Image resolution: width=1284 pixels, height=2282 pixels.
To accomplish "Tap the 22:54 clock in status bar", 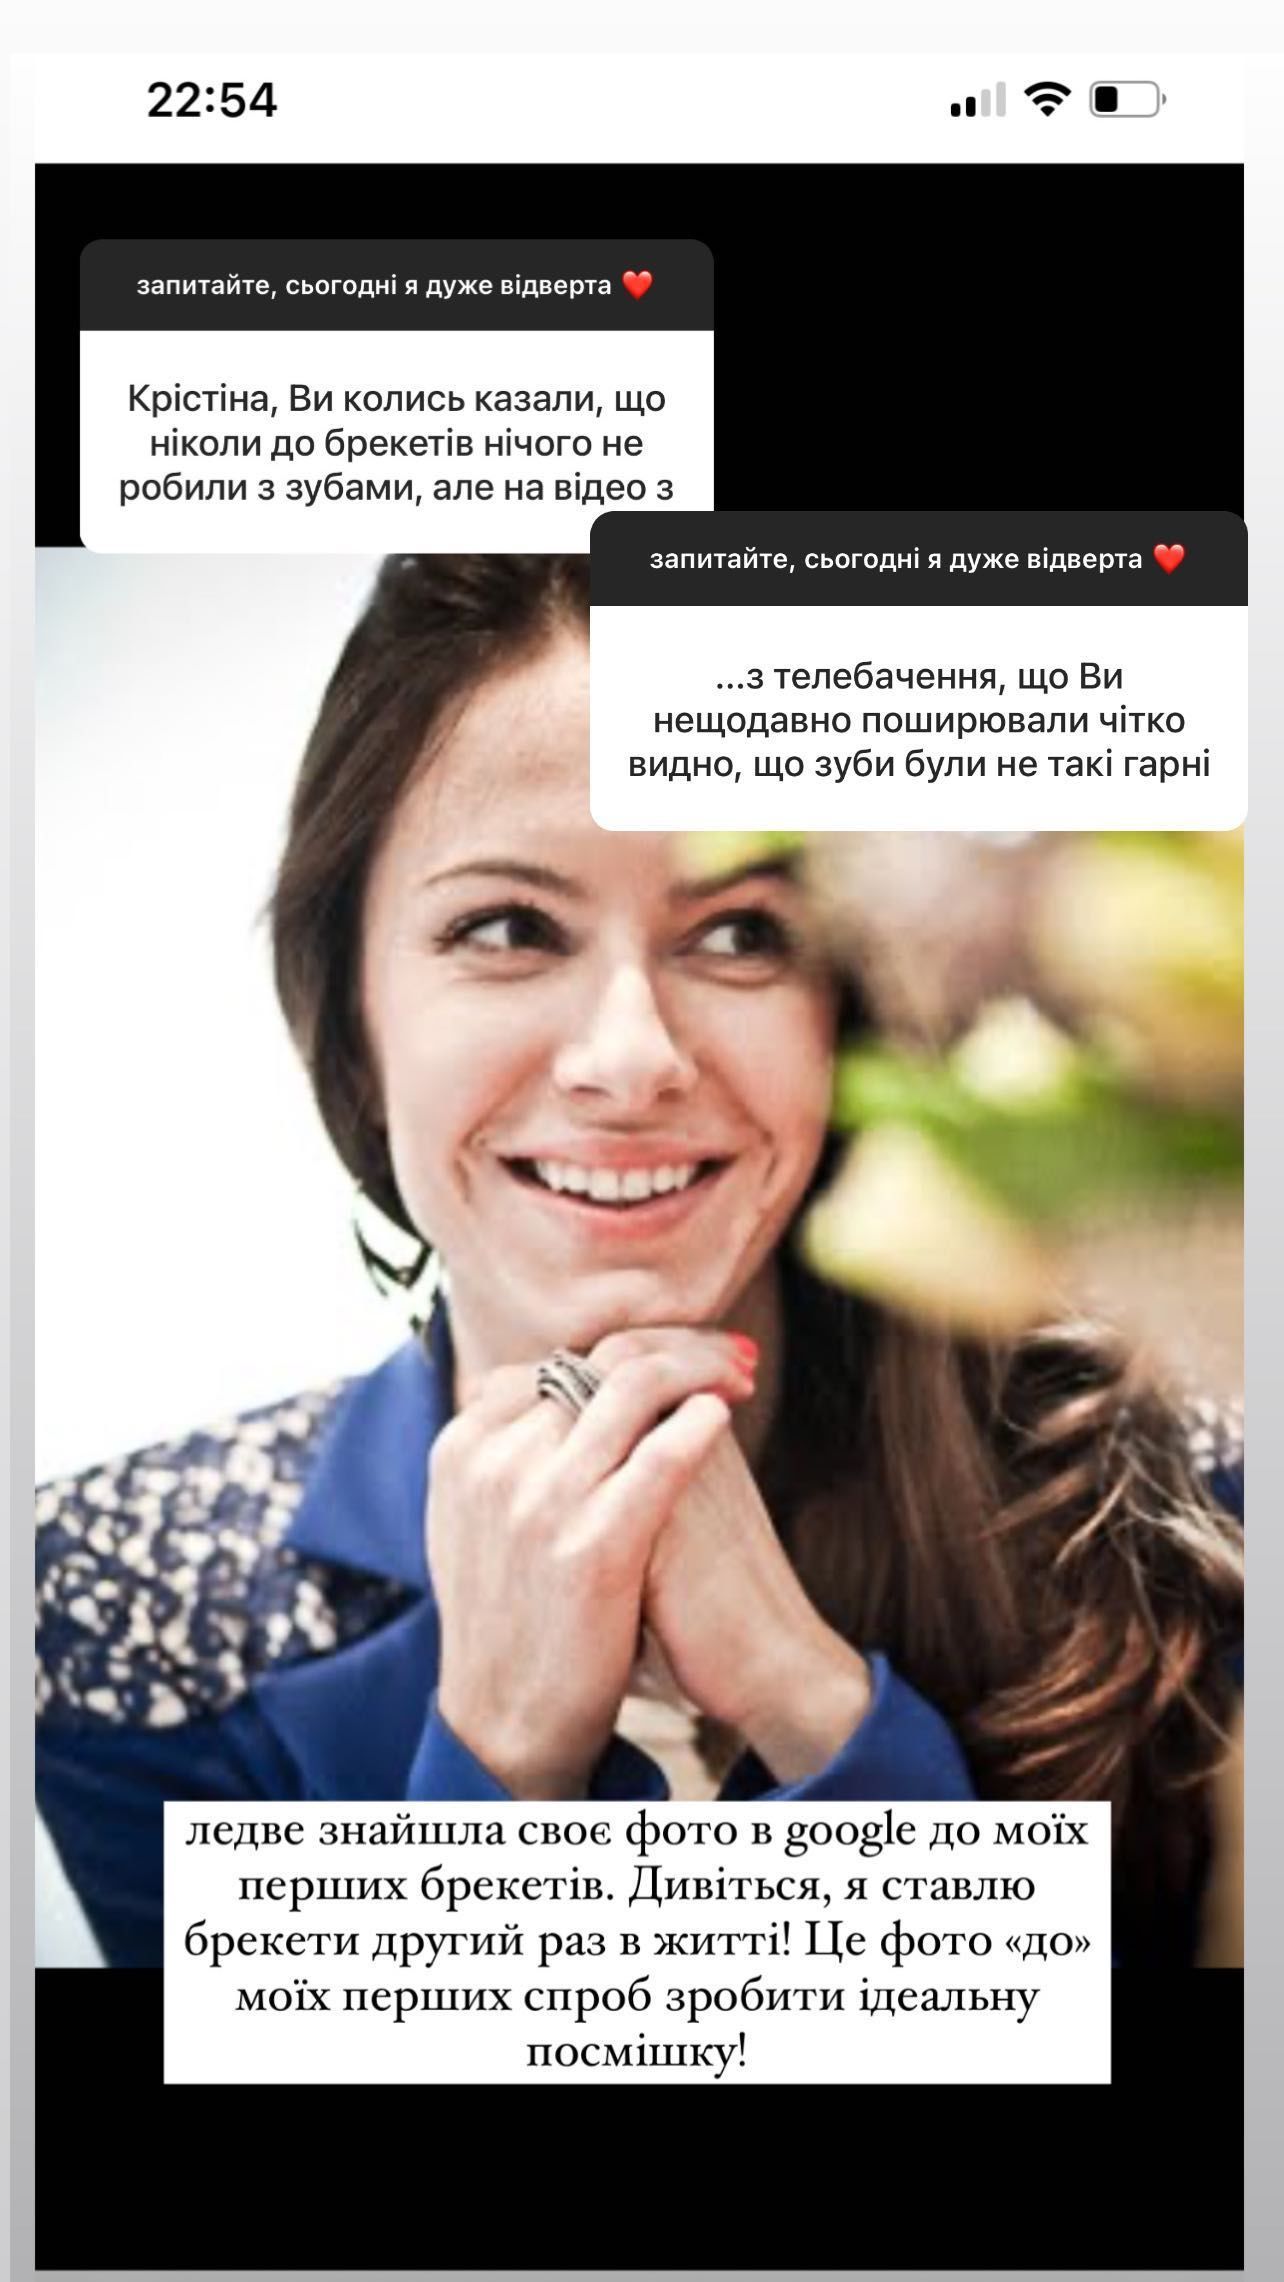I will coord(212,100).
